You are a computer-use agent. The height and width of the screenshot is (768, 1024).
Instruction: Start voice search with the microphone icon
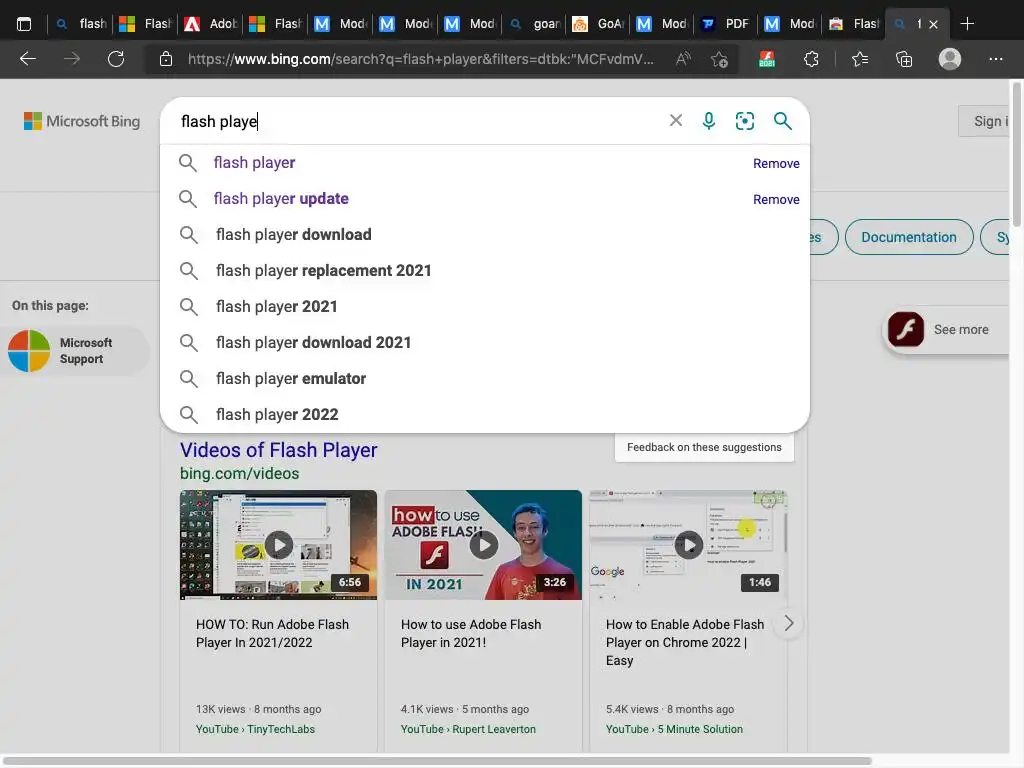coord(709,121)
